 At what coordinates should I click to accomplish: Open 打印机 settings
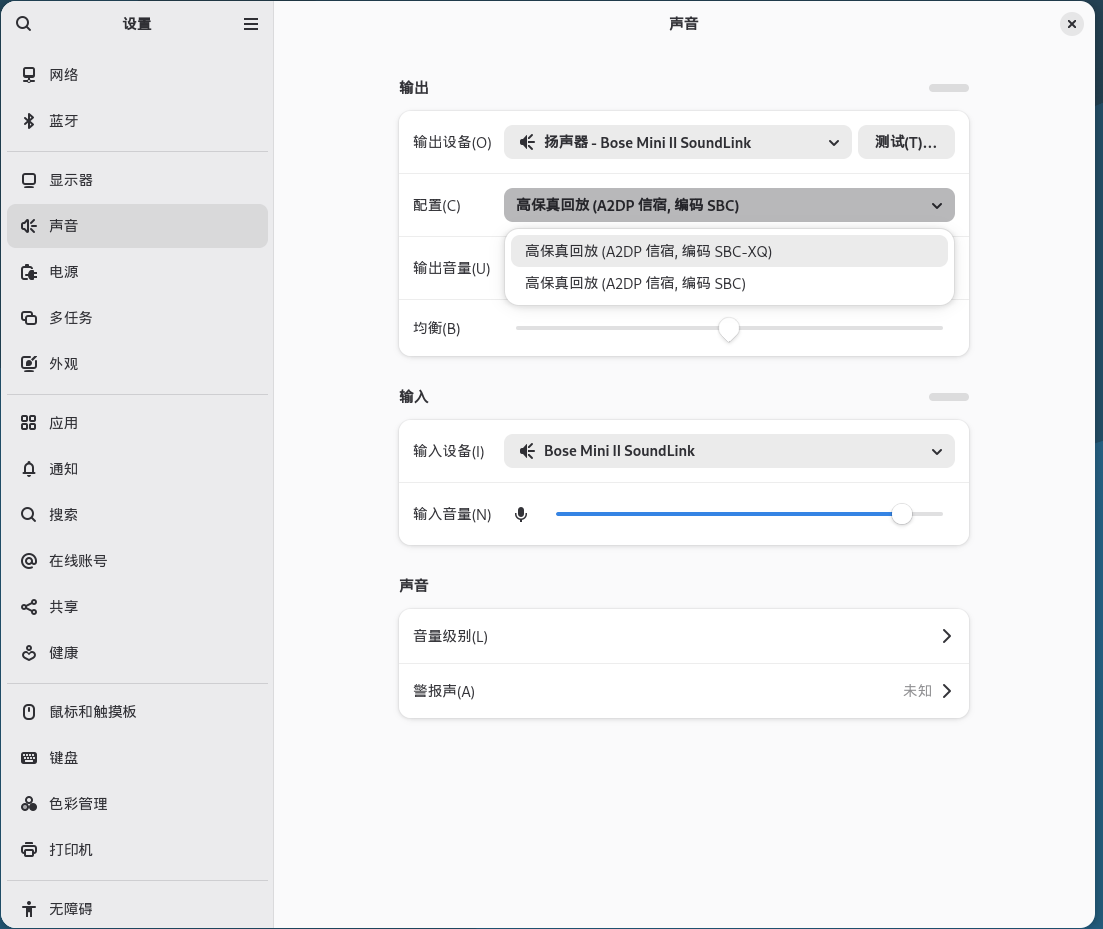coord(137,850)
